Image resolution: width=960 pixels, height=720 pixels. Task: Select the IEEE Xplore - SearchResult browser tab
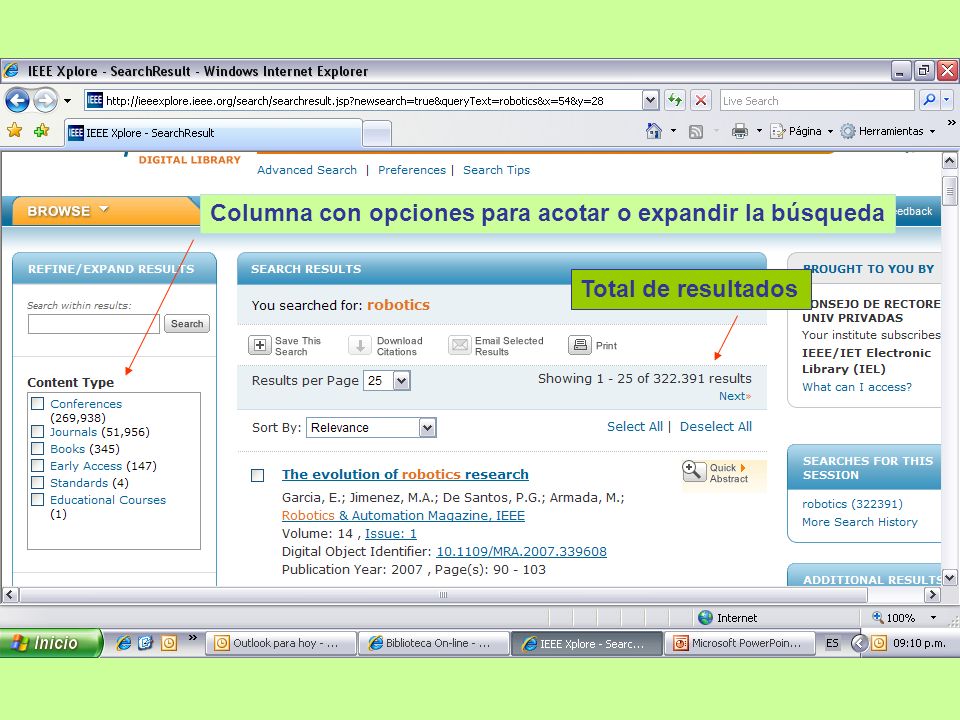(213, 133)
